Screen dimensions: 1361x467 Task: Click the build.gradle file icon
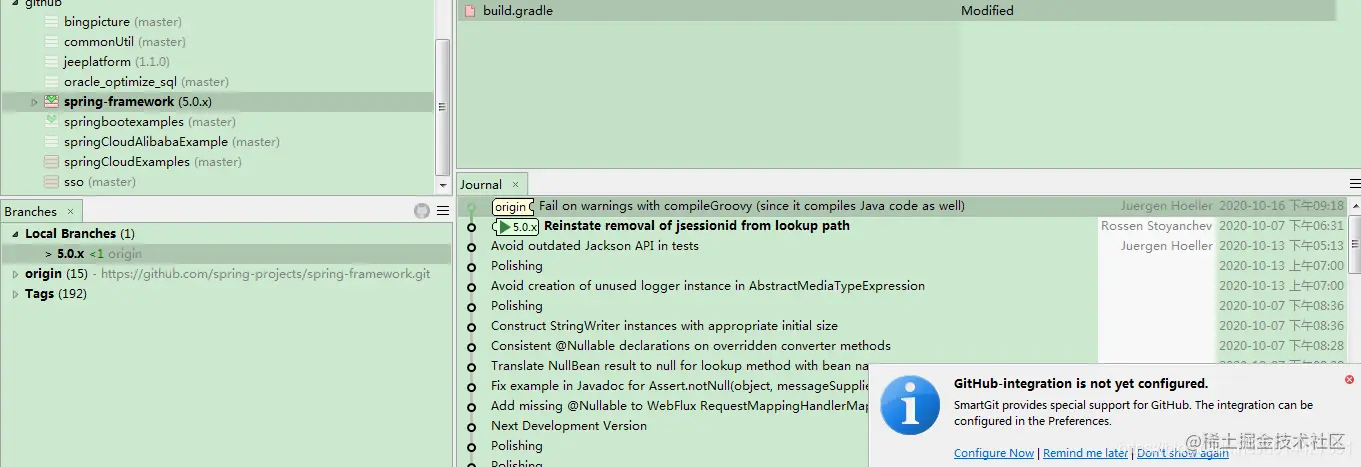pos(469,11)
